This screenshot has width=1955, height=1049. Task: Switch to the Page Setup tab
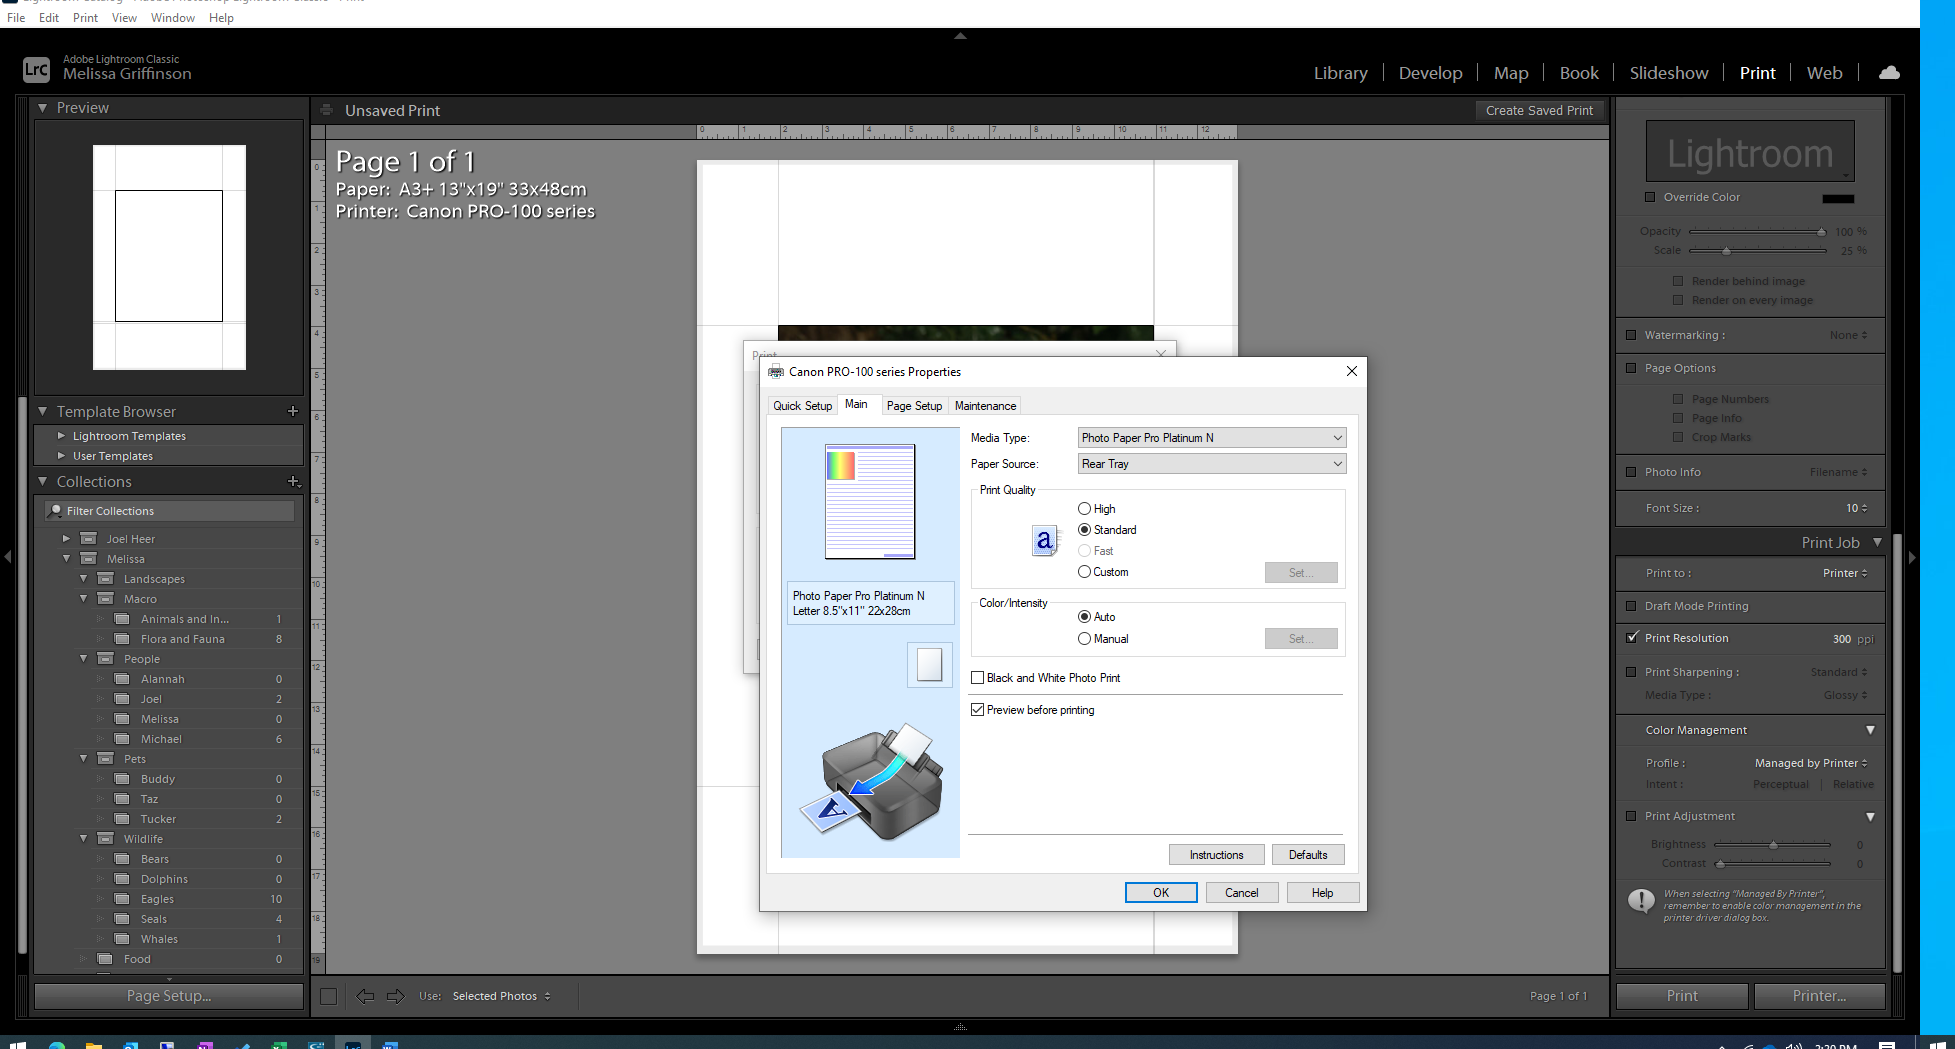[914, 406]
